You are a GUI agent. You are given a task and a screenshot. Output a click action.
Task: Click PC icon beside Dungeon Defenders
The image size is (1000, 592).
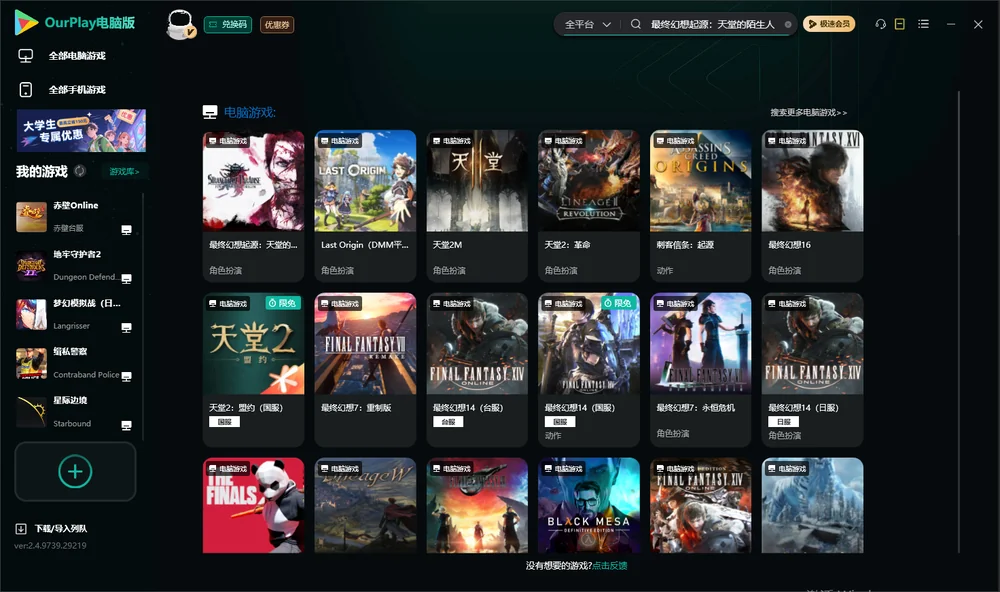click(x=126, y=279)
